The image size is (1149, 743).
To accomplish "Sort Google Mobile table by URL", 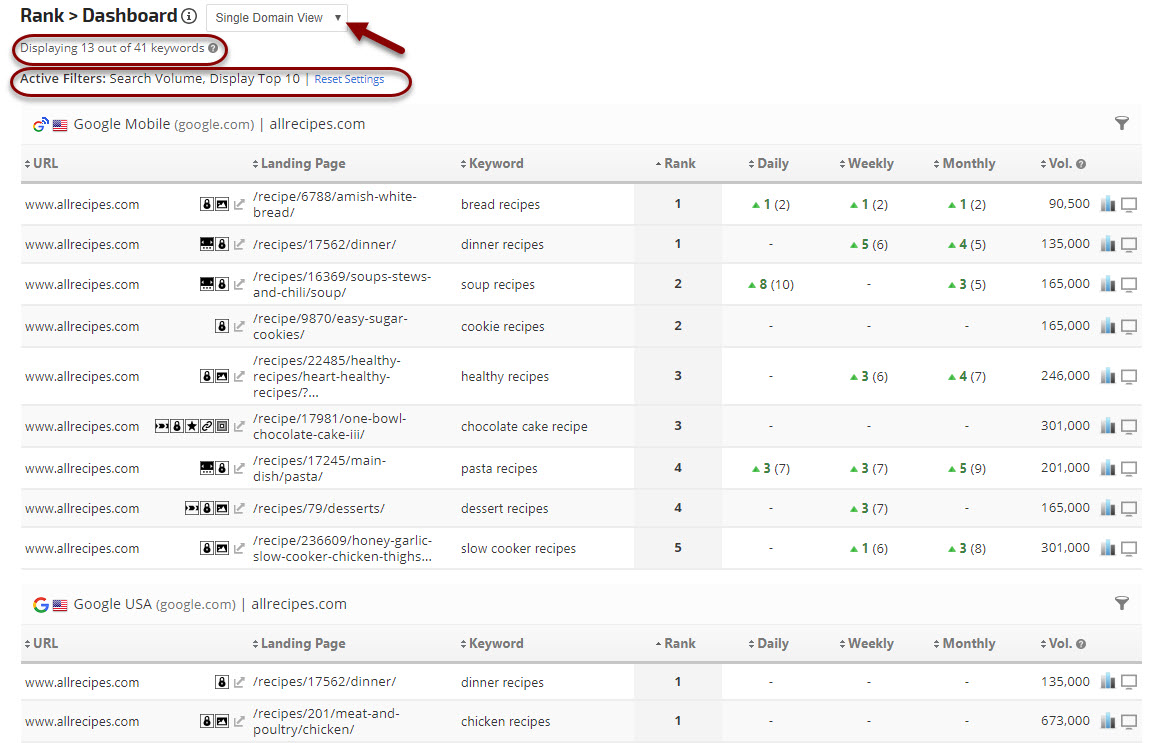I will coord(41,163).
